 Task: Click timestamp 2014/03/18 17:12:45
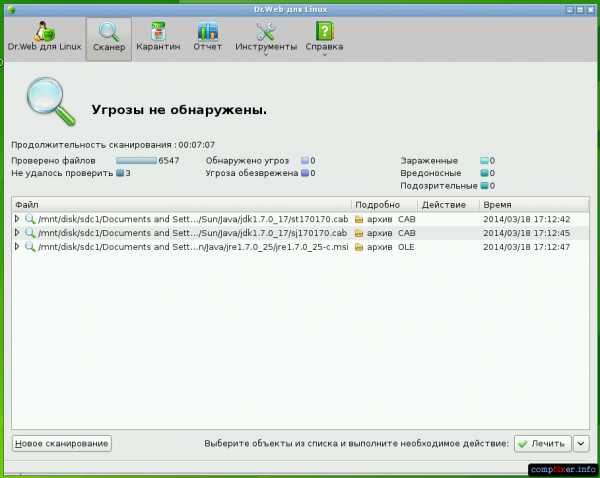click(527, 233)
